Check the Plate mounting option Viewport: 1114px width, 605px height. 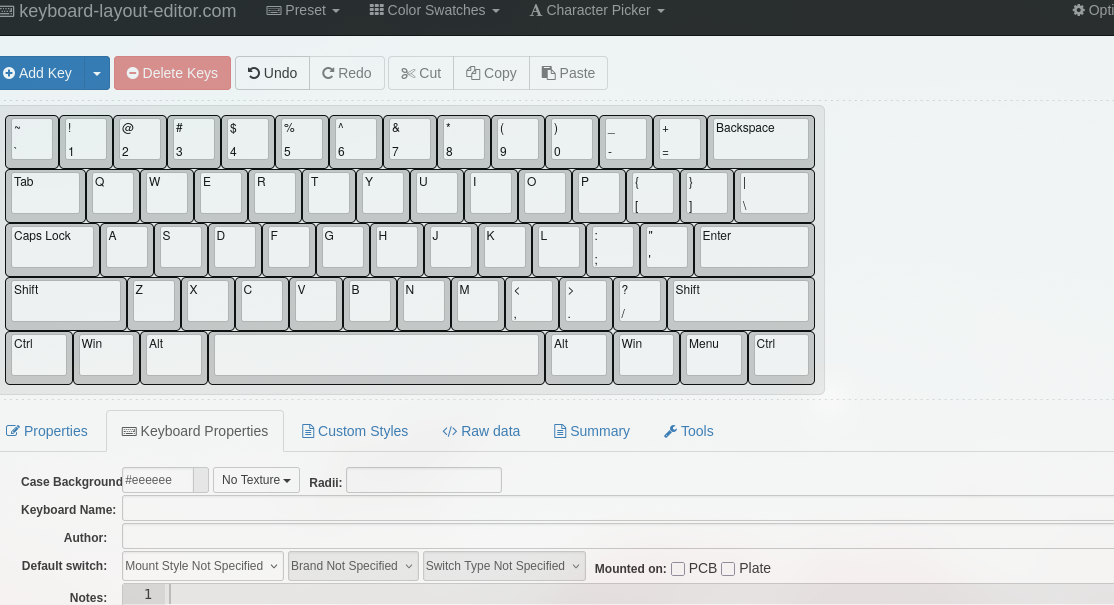(728, 568)
